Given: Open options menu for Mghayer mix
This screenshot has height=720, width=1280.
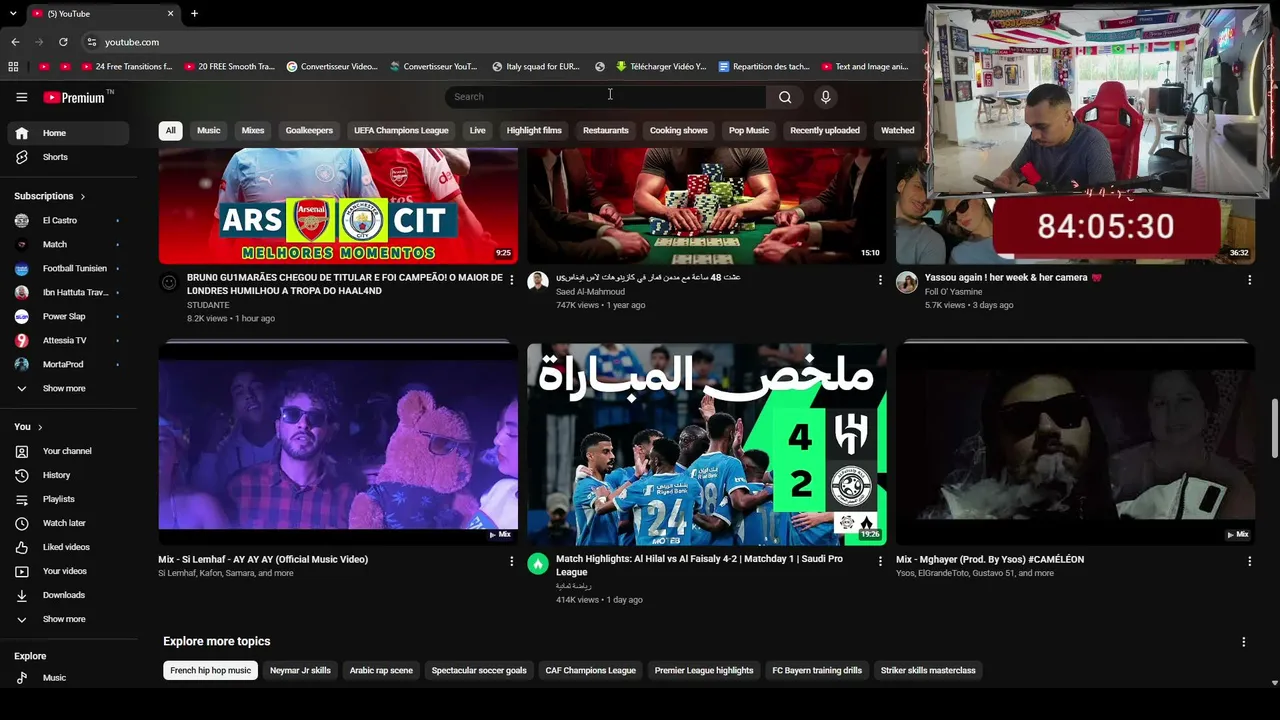Looking at the screenshot, I should pyautogui.click(x=1249, y=561).
